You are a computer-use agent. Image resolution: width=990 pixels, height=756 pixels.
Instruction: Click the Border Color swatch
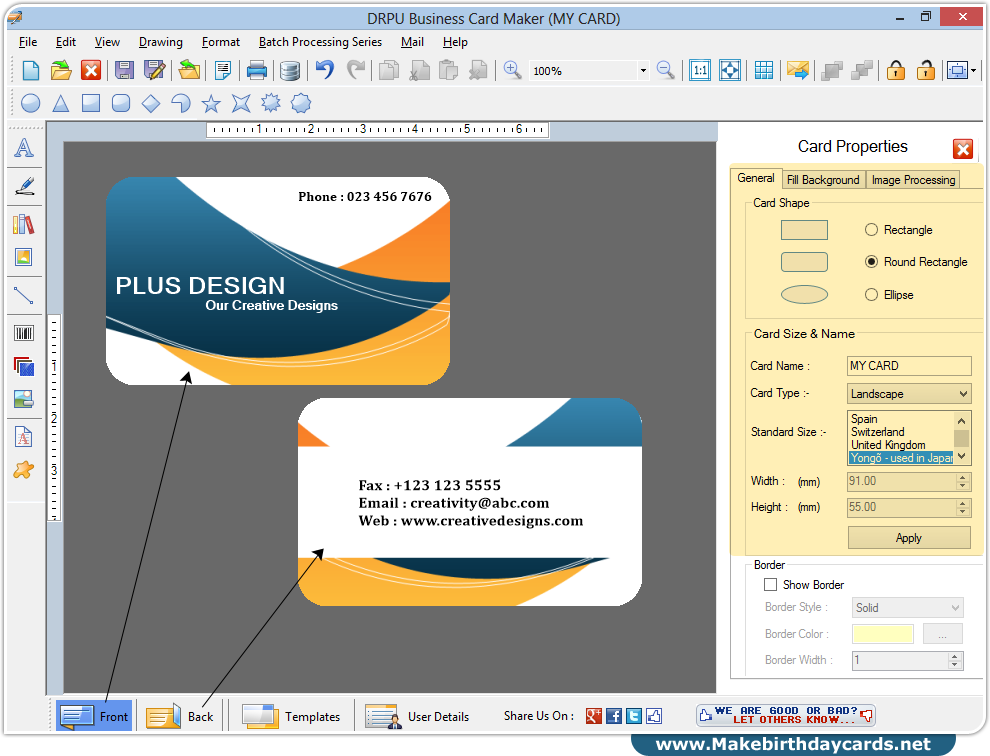tap(882, 633)
